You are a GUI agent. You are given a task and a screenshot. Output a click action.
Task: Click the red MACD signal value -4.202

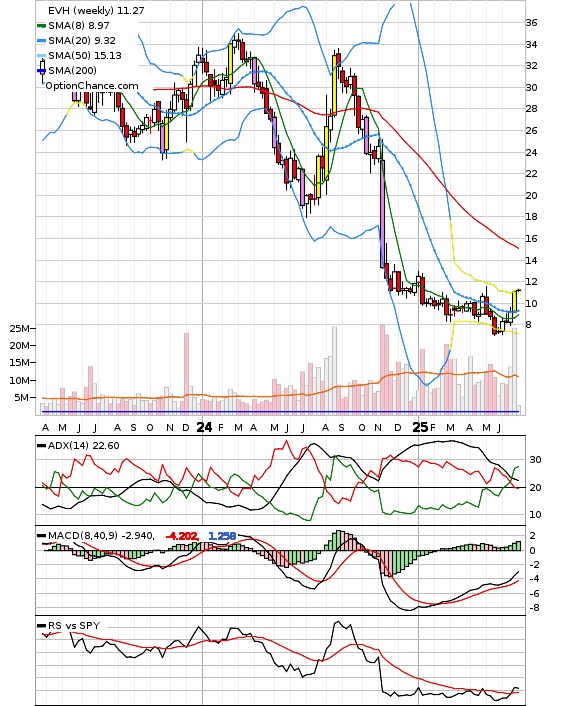coord(182,536)
